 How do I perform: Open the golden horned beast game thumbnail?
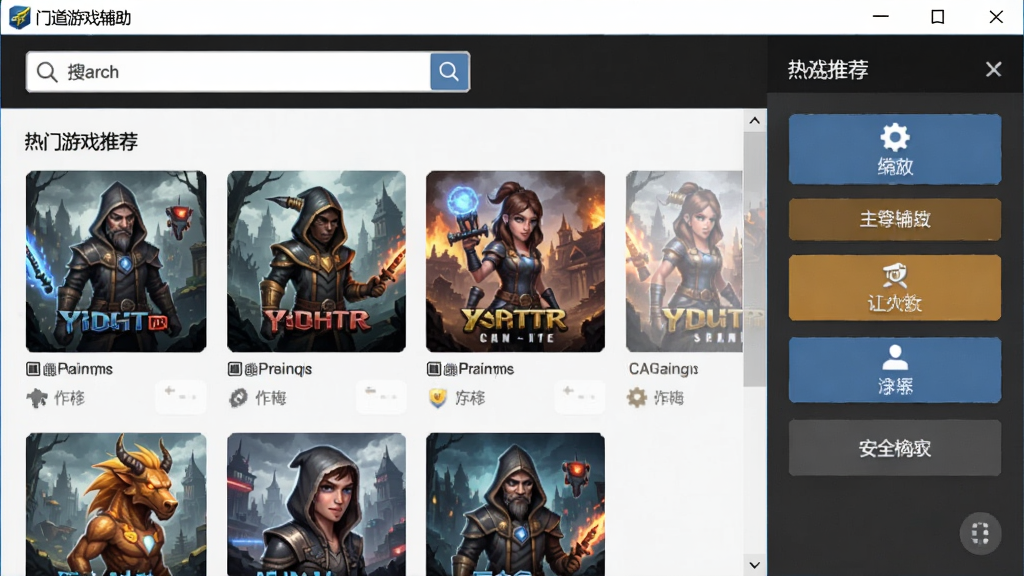pos(116,504)
